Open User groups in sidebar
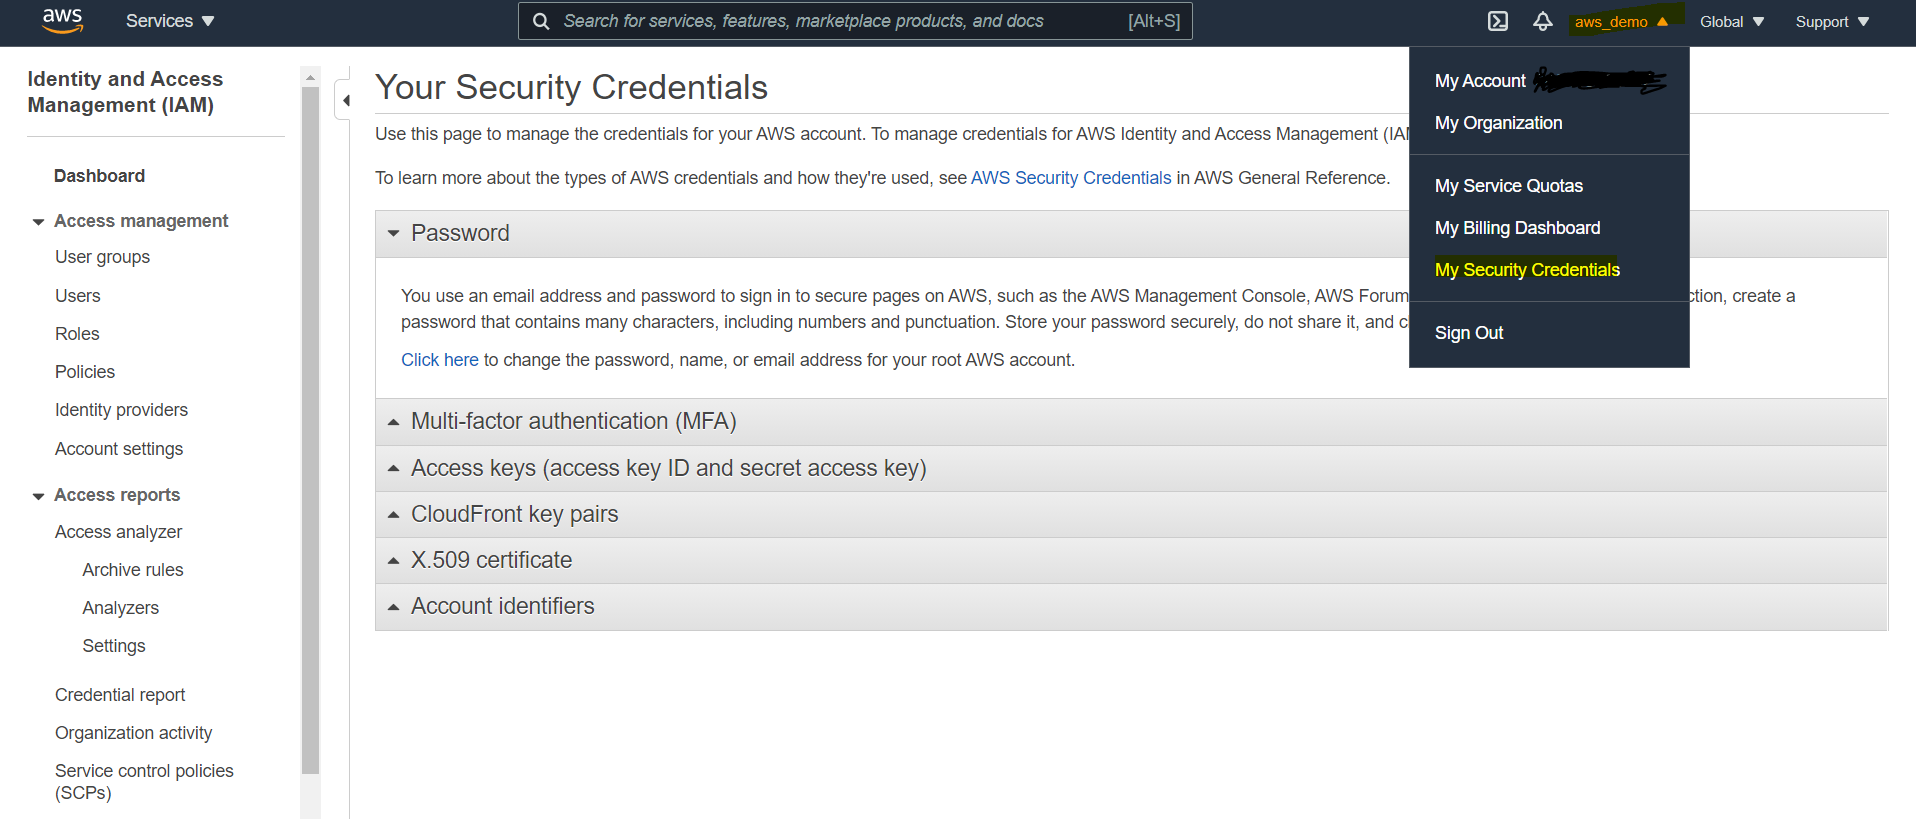 click(102, 257)
